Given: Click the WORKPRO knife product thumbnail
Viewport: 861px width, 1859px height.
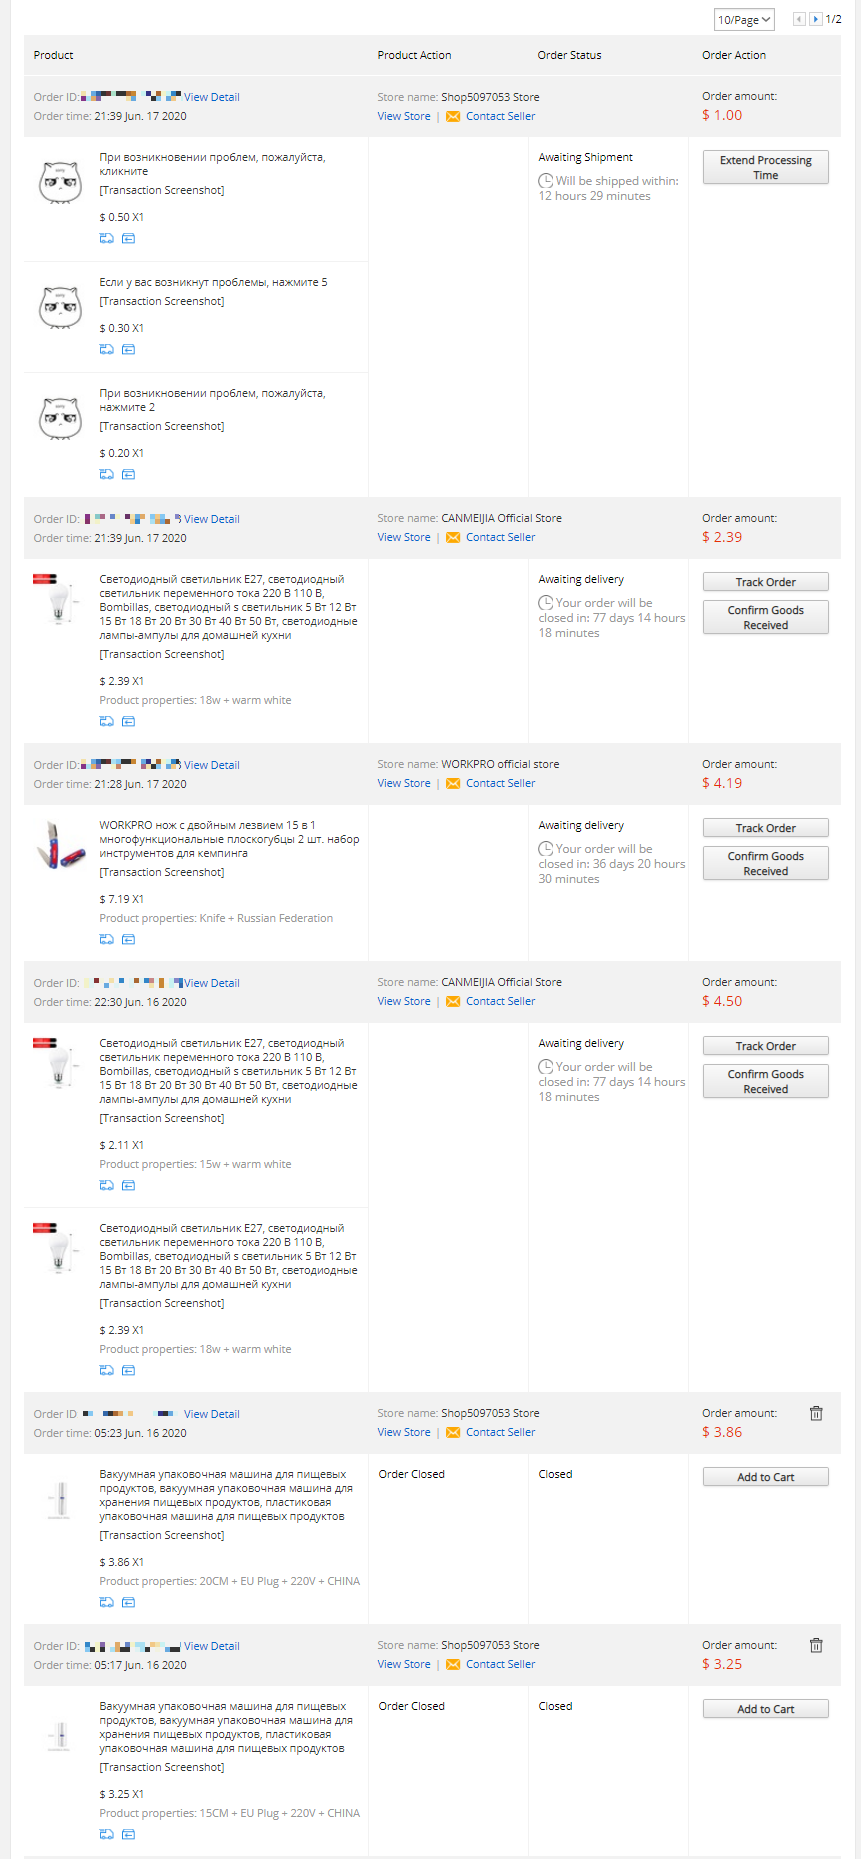Looking at the screenshot, I should (60, 845).
